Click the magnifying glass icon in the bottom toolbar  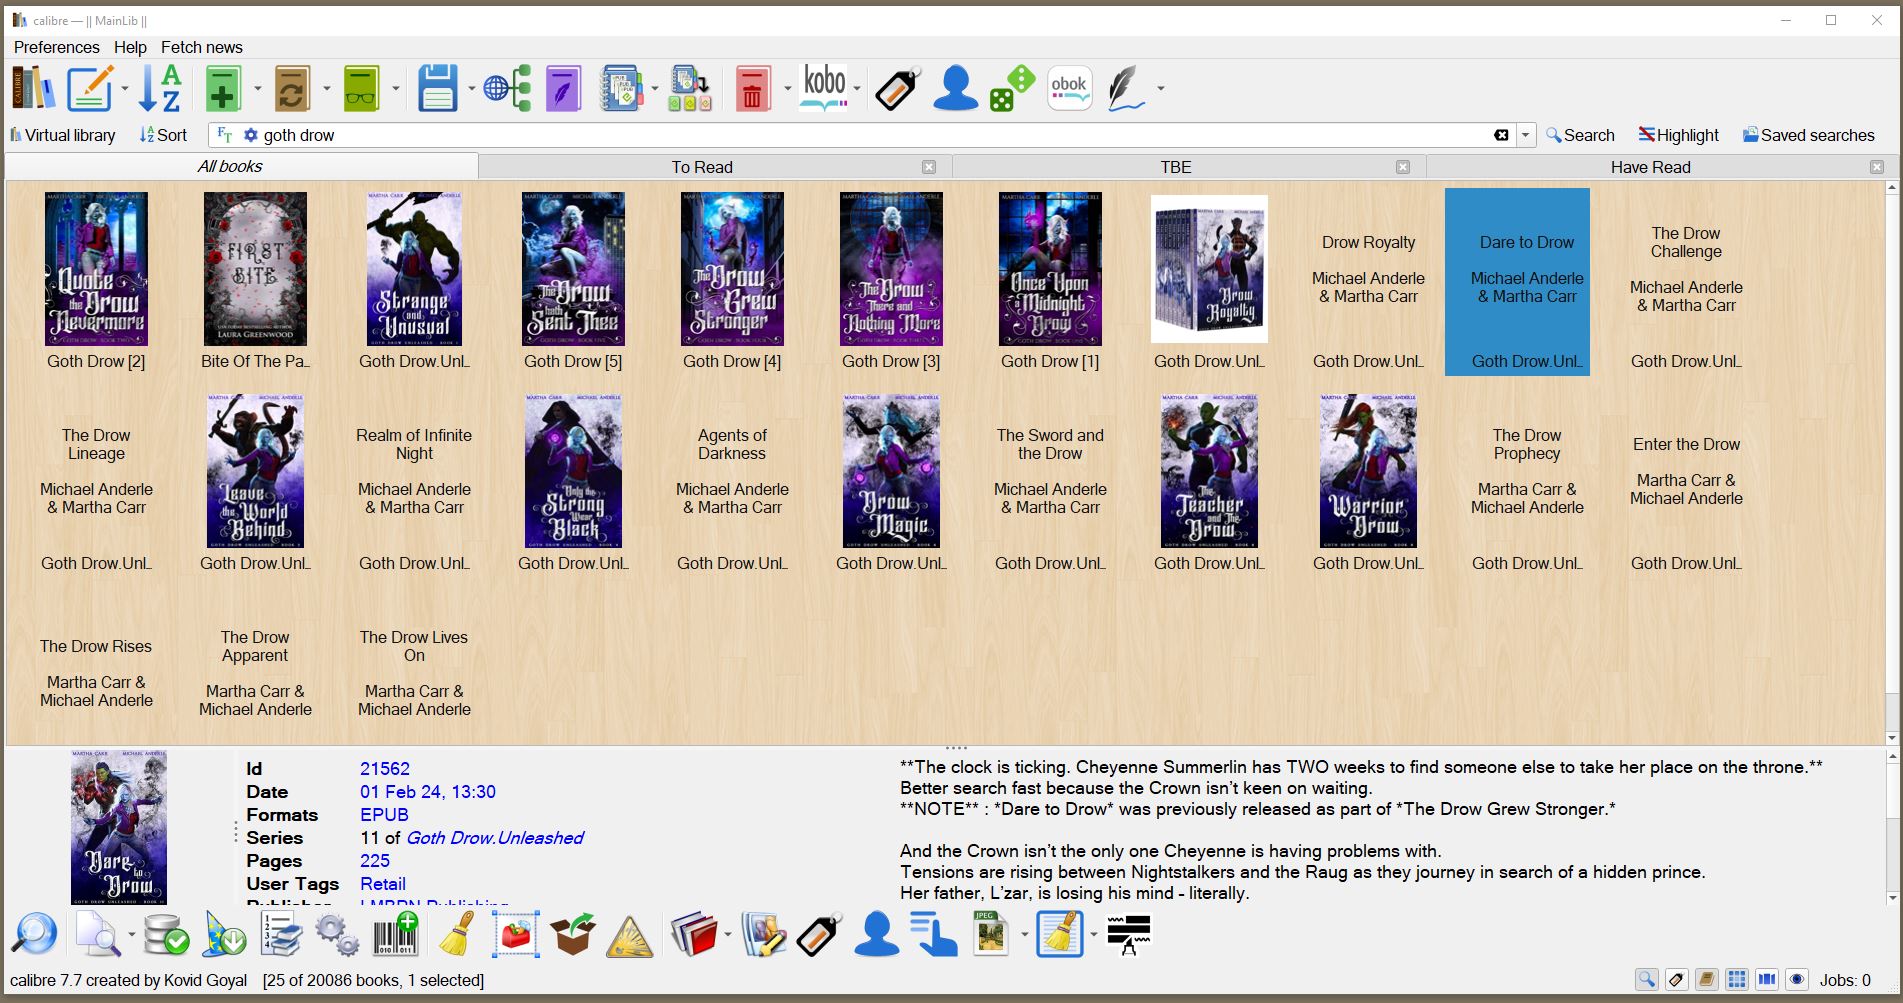[x=34, y=934]
